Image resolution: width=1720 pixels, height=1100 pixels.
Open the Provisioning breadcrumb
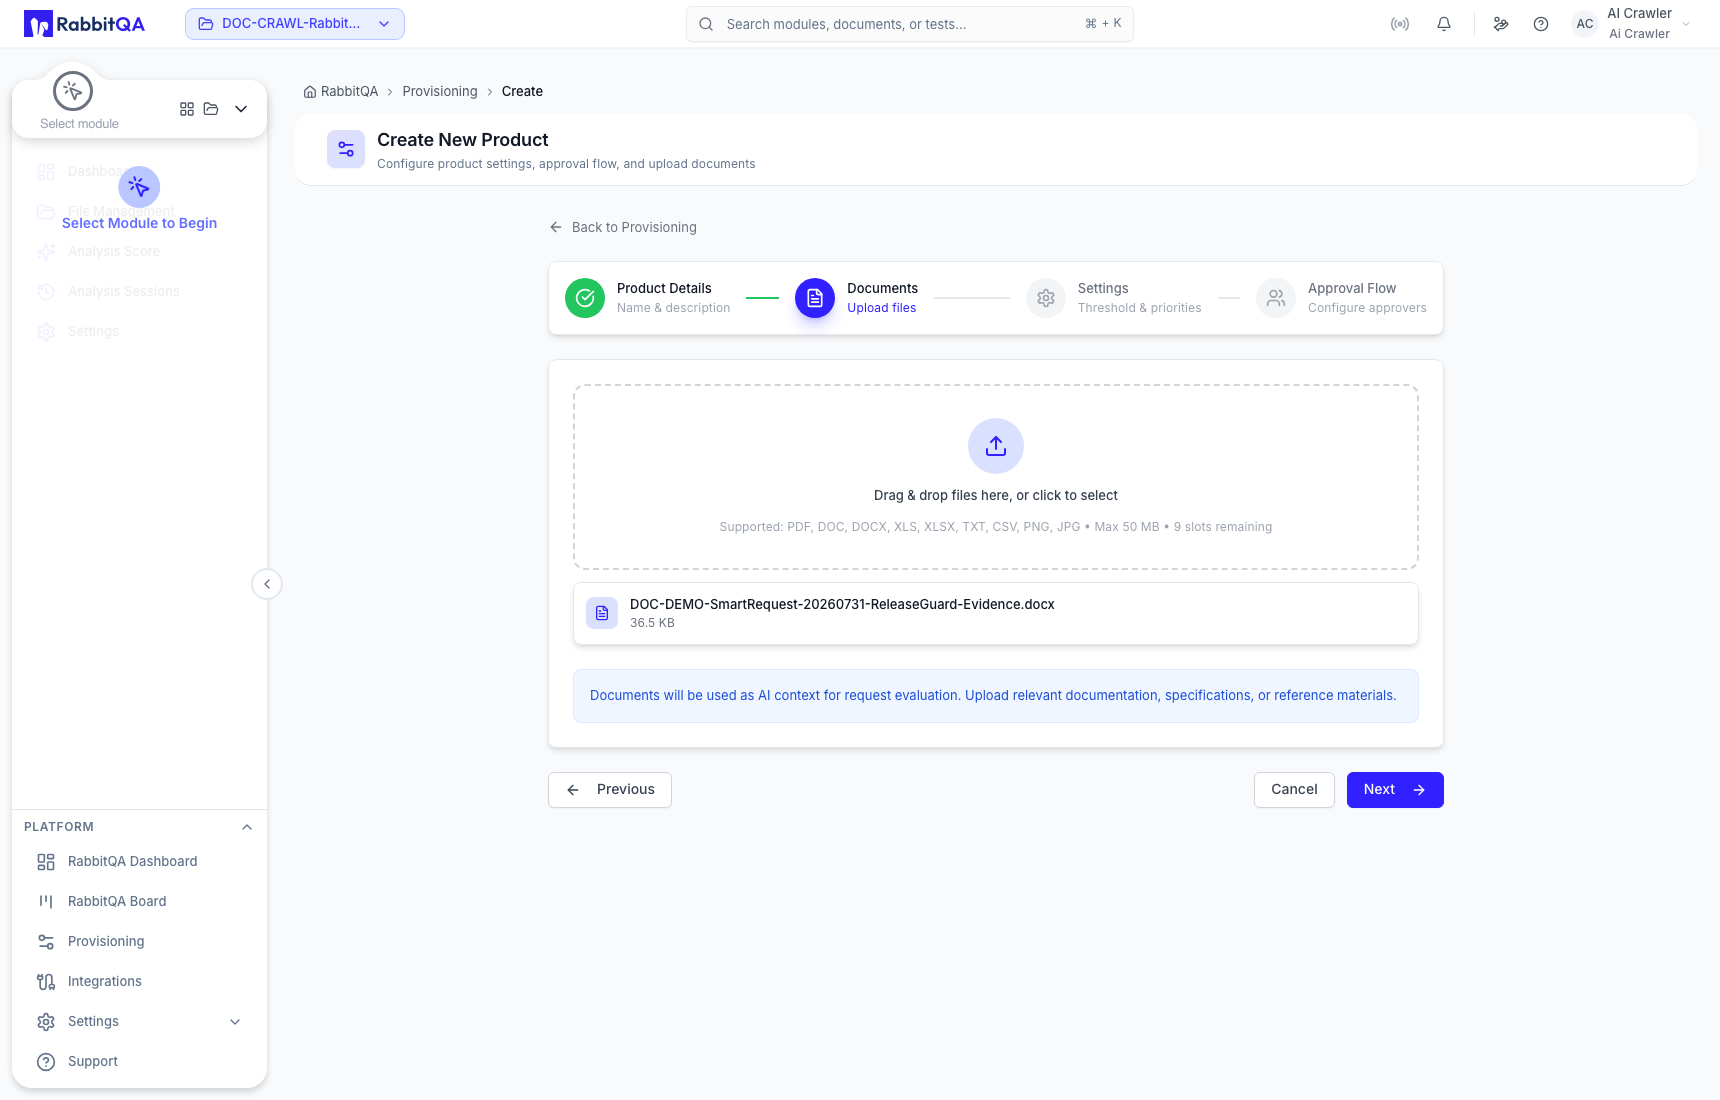tap(440, 91)
